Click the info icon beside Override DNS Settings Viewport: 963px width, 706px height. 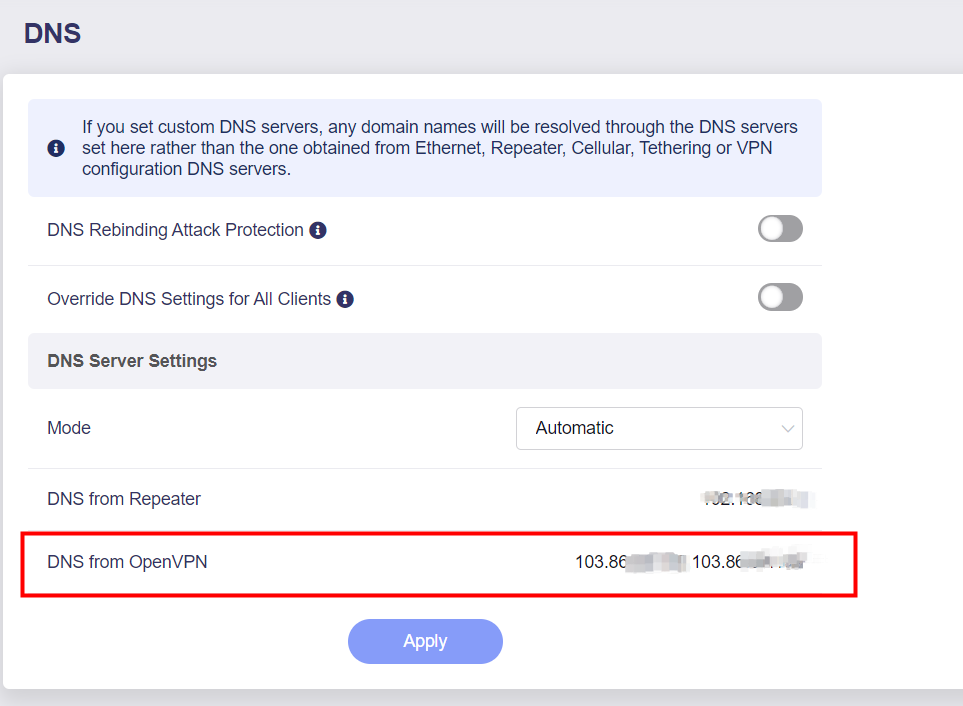pyautogui.click(x=345, y=299)
